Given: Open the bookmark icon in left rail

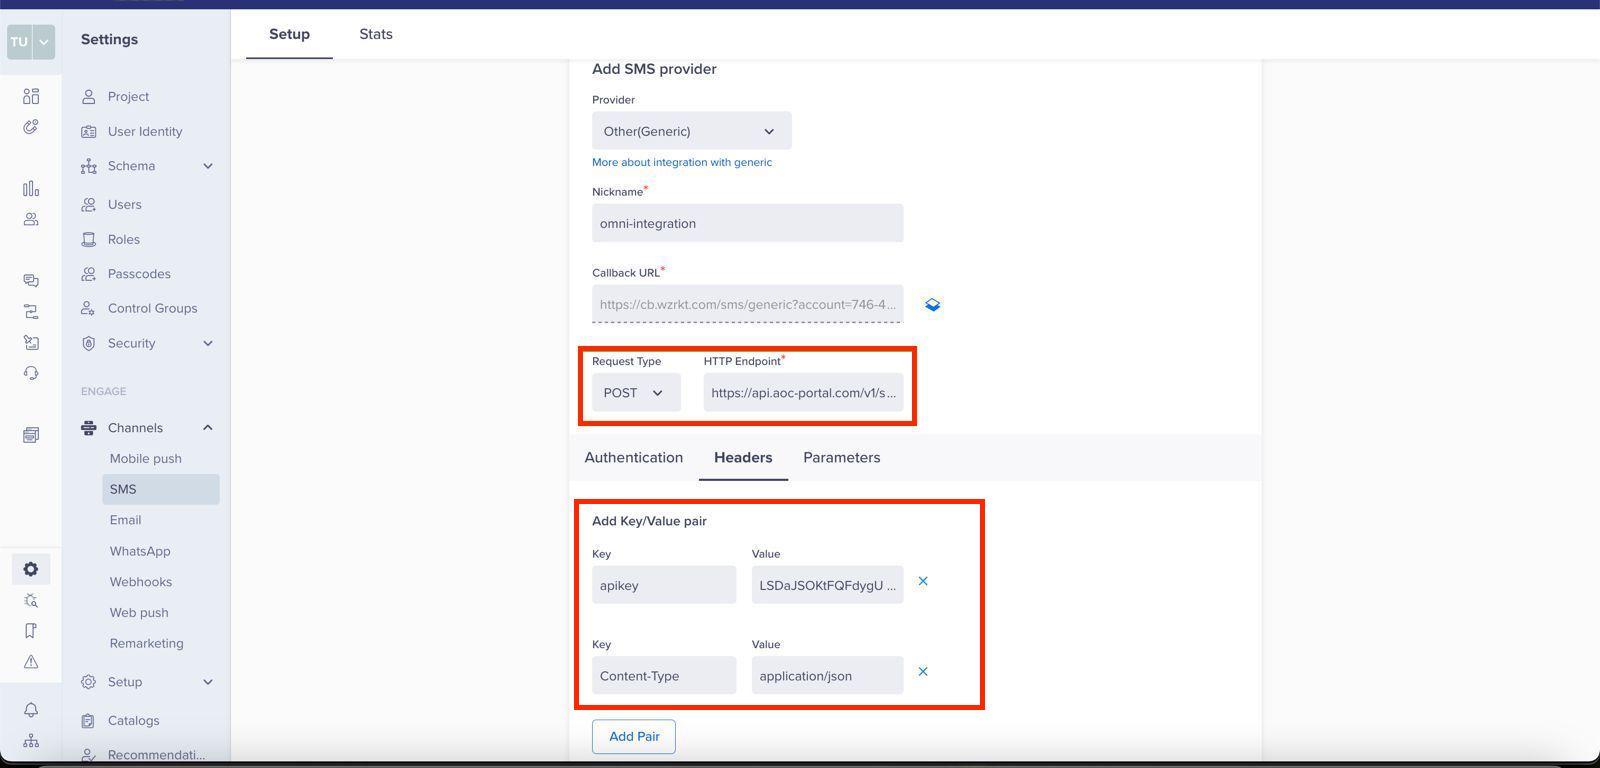Looking at the screenshot, I should click(x=31, y=631).
